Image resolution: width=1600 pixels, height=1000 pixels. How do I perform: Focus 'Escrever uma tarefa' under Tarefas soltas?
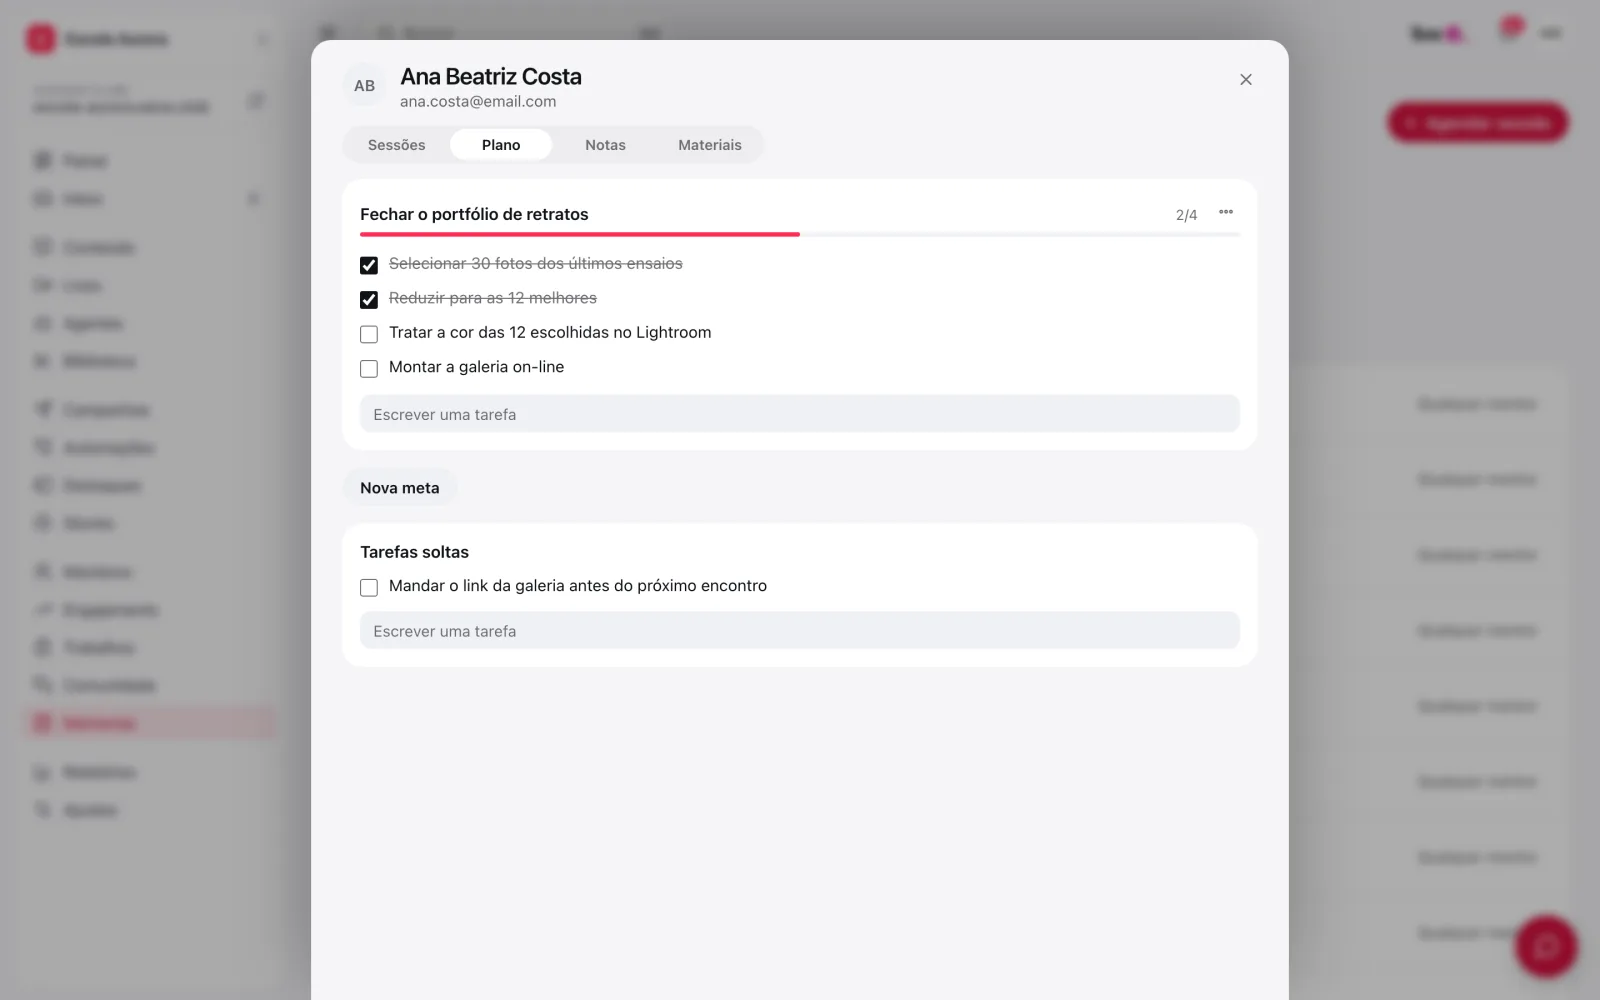[800, 631]
